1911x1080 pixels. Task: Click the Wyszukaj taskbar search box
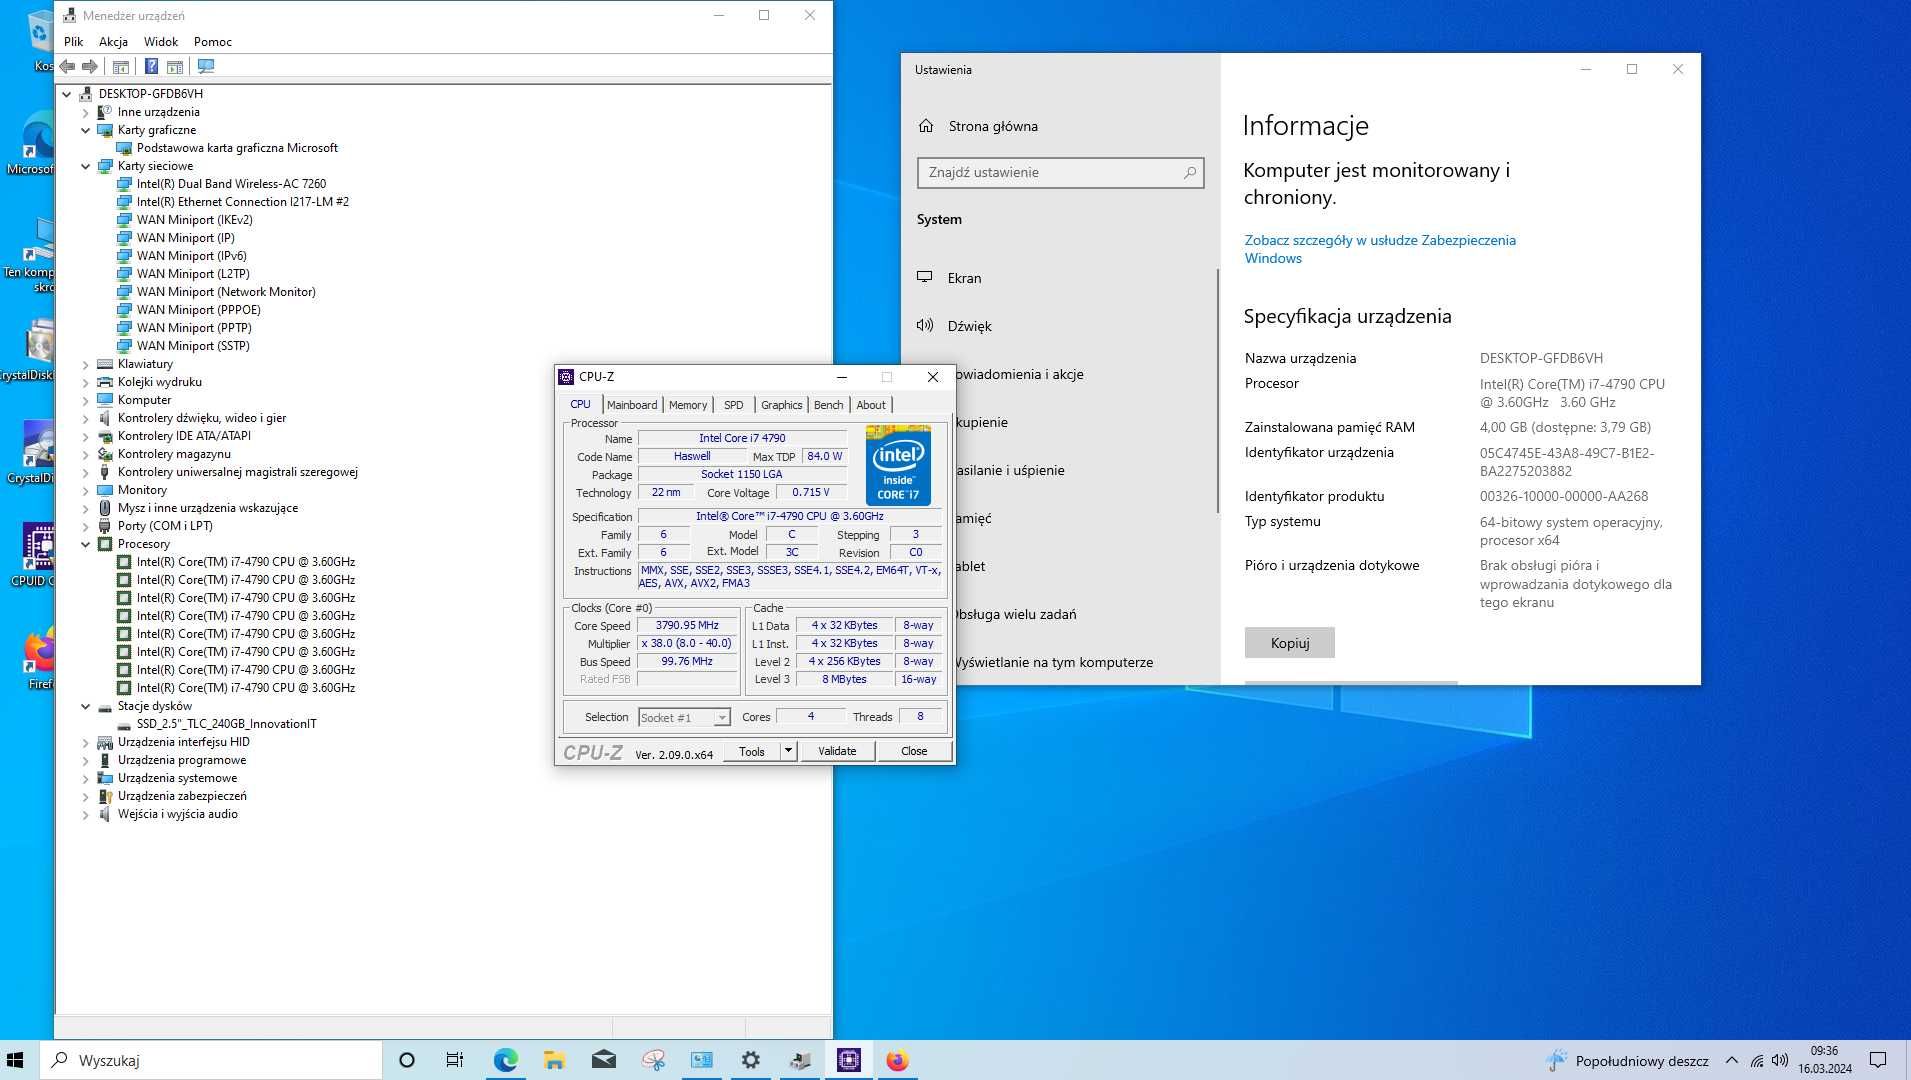point(211,1060)
